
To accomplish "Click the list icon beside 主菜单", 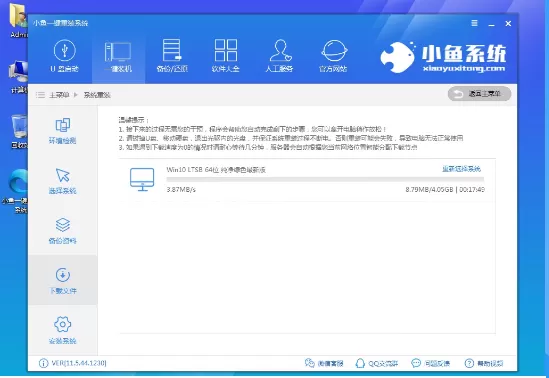I will pyautogui.click(x=40, y=95).
